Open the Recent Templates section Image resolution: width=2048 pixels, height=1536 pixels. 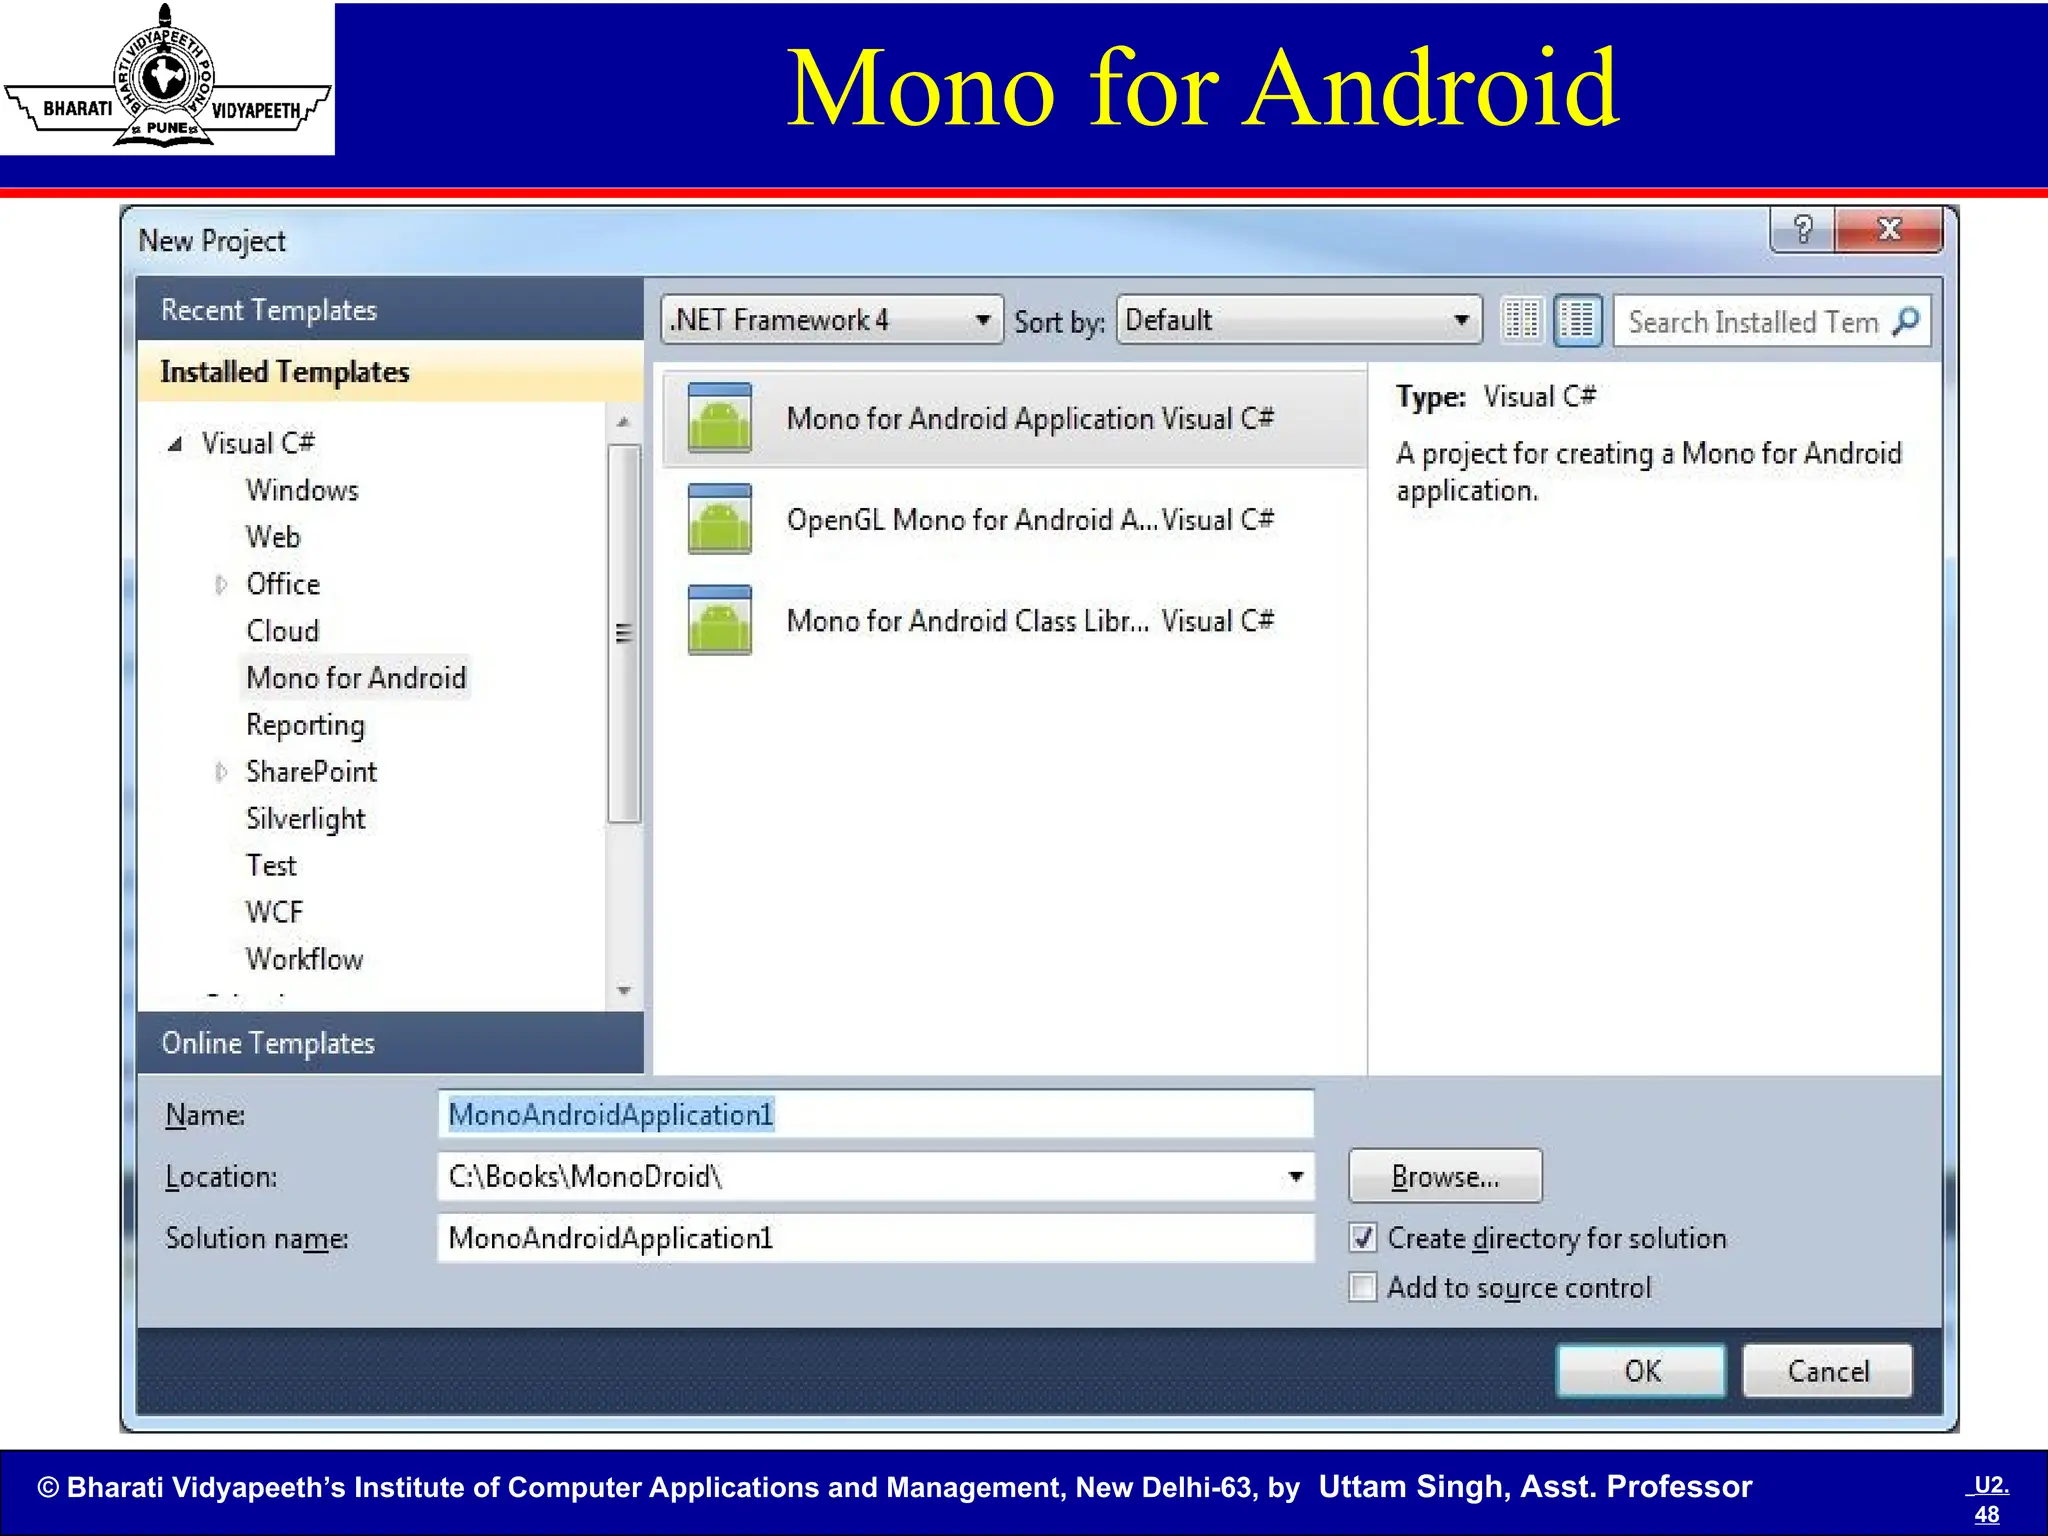coord(390,310)
